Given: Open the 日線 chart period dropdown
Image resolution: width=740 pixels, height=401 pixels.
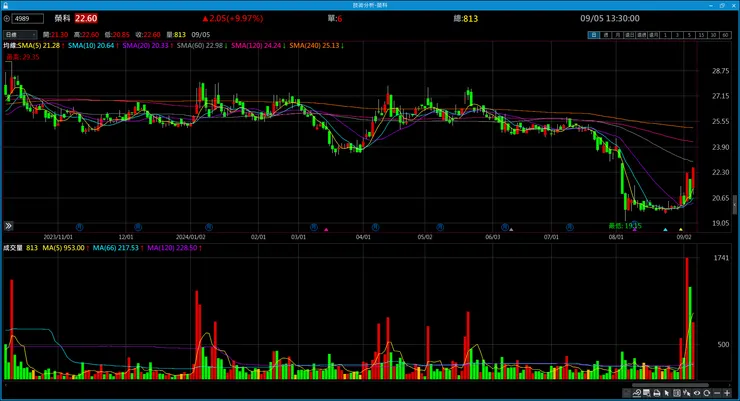Looking at the screenshot, I should pyautogui.click(x=20, y=35).
